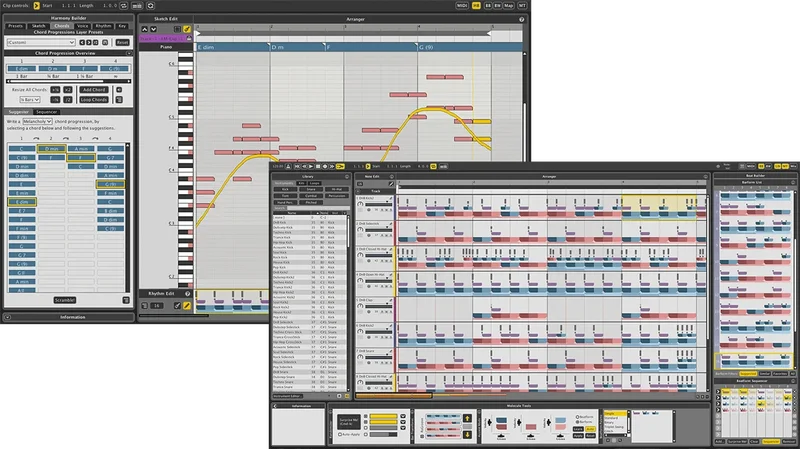Viewport: 800px width, 449px height.
Task: Toggle the Map button in top bar
Action: coord(509,6)
